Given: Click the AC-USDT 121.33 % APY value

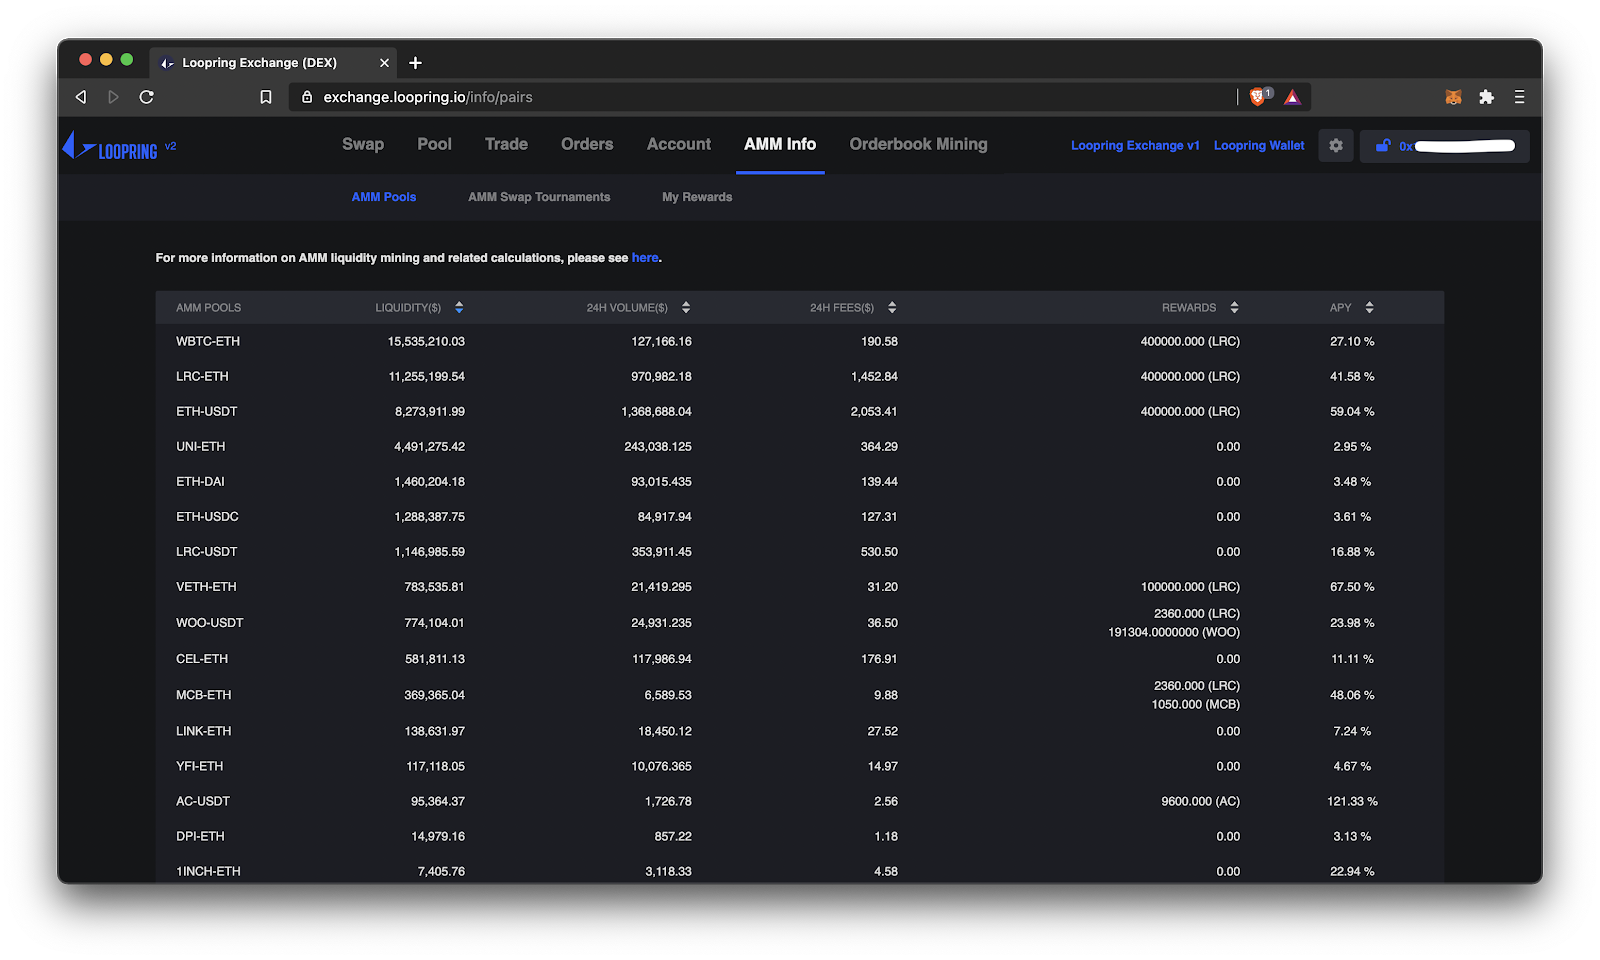Looking at the screenshot, I should (x=1352, y=802).
